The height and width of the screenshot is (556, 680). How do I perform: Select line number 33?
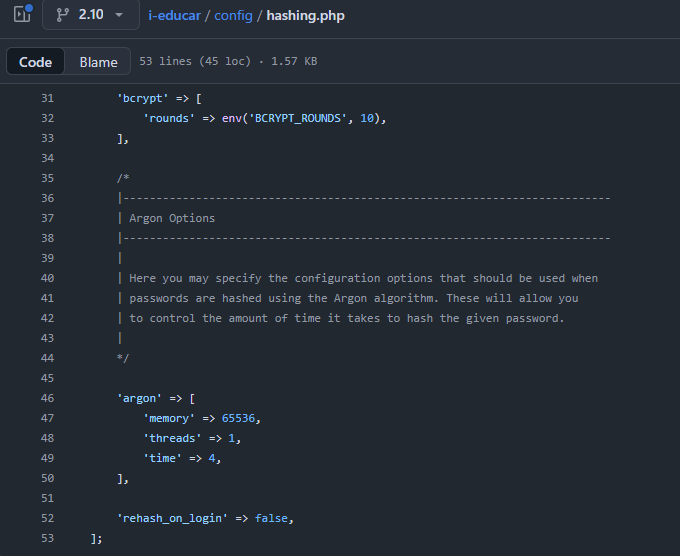[48, 138]
